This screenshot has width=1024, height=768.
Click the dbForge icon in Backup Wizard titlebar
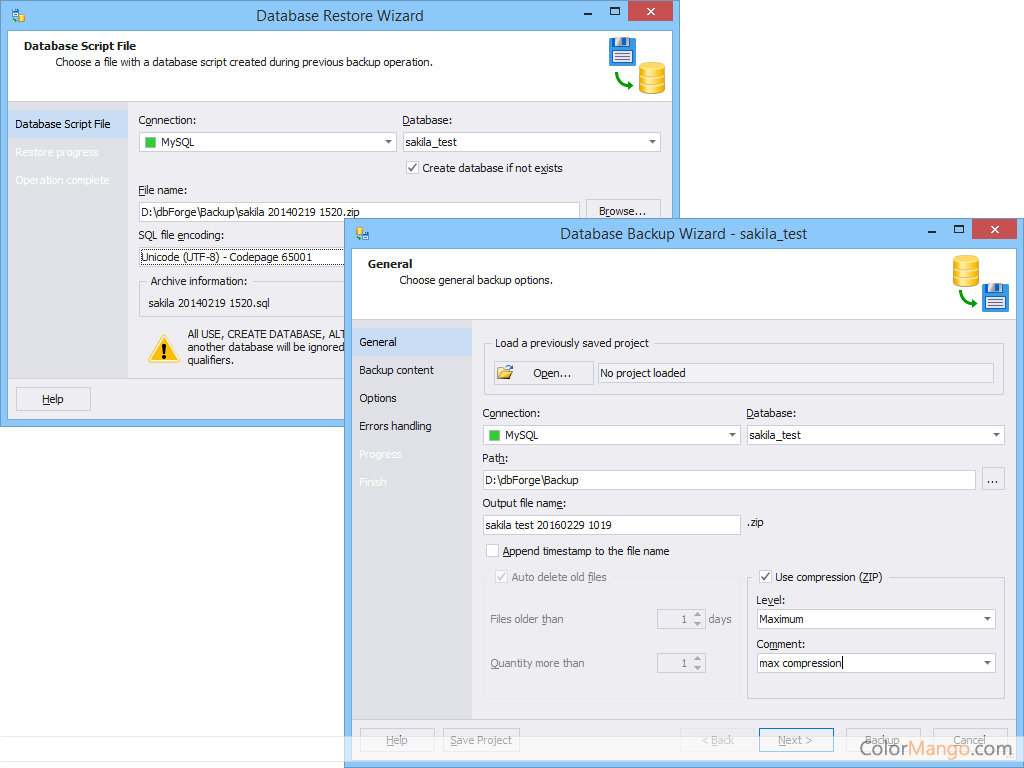click(x=363, y=232)
